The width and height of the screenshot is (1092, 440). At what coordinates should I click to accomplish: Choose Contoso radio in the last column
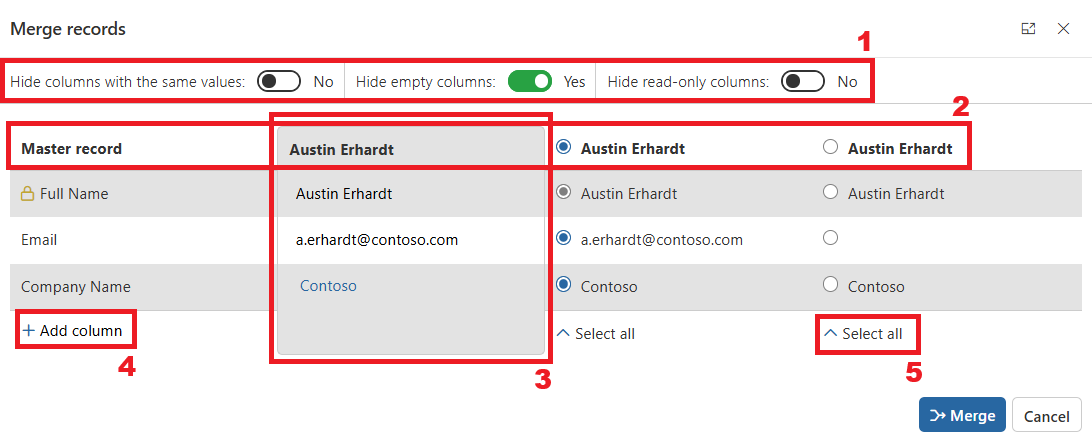click(830, 284)
